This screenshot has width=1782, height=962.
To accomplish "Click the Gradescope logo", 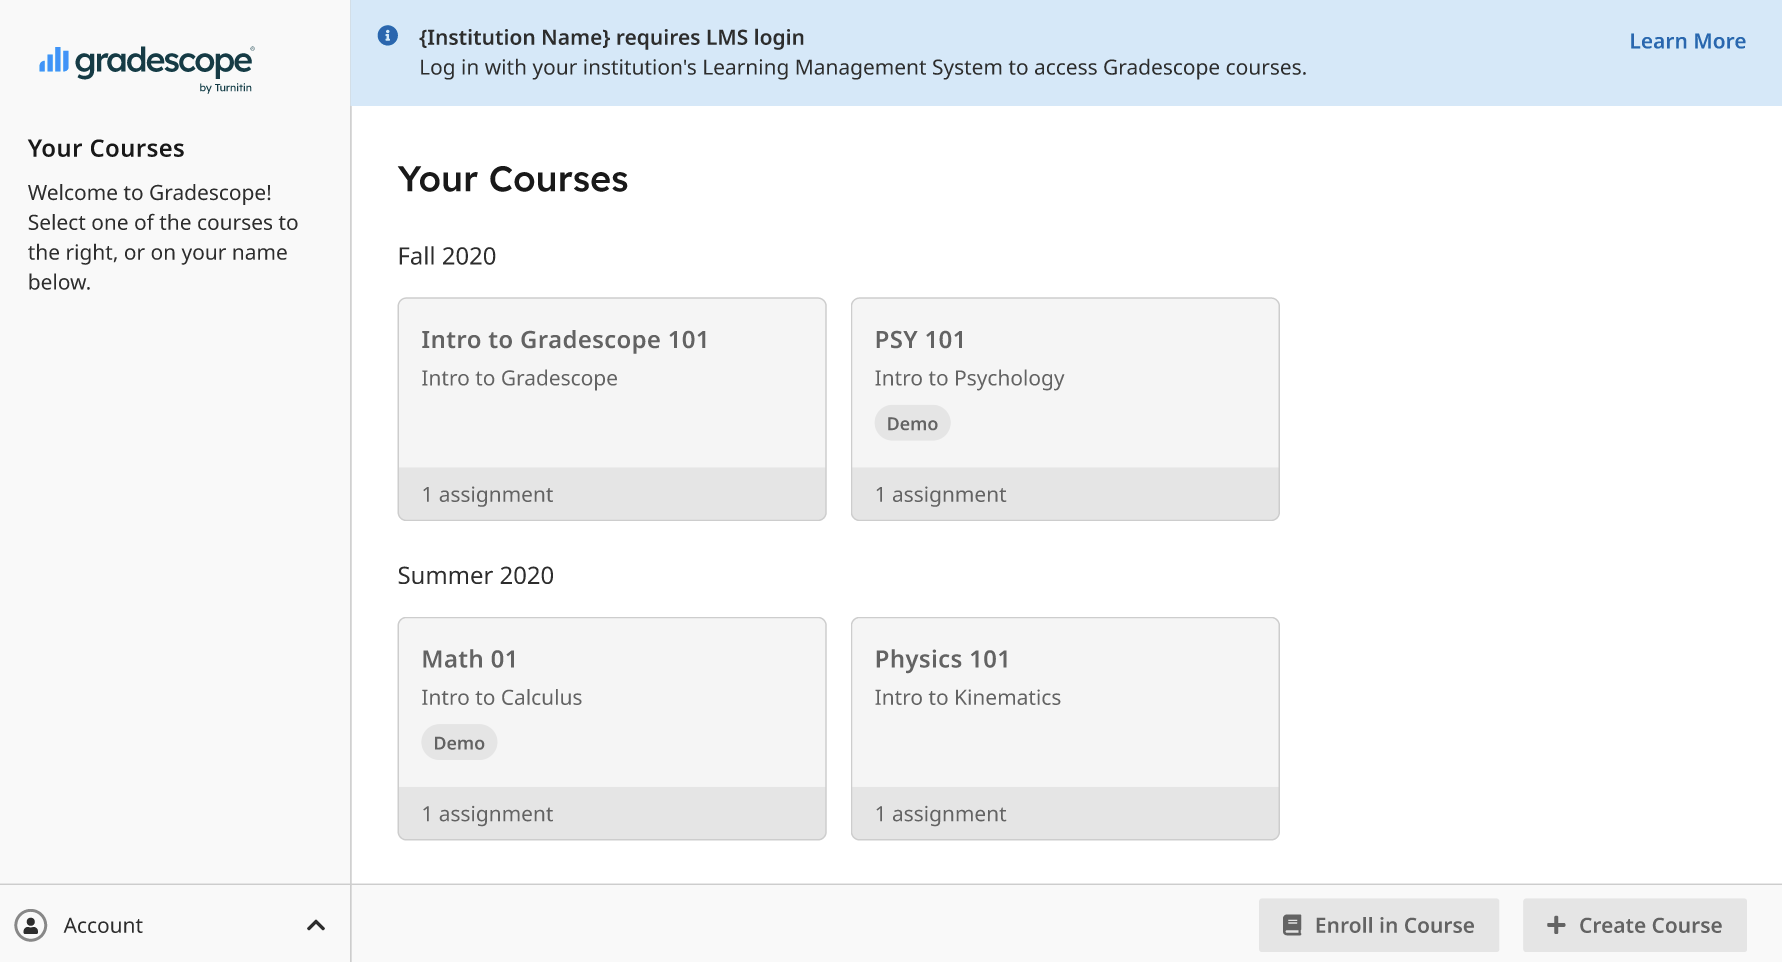I will tap(146, 66).
